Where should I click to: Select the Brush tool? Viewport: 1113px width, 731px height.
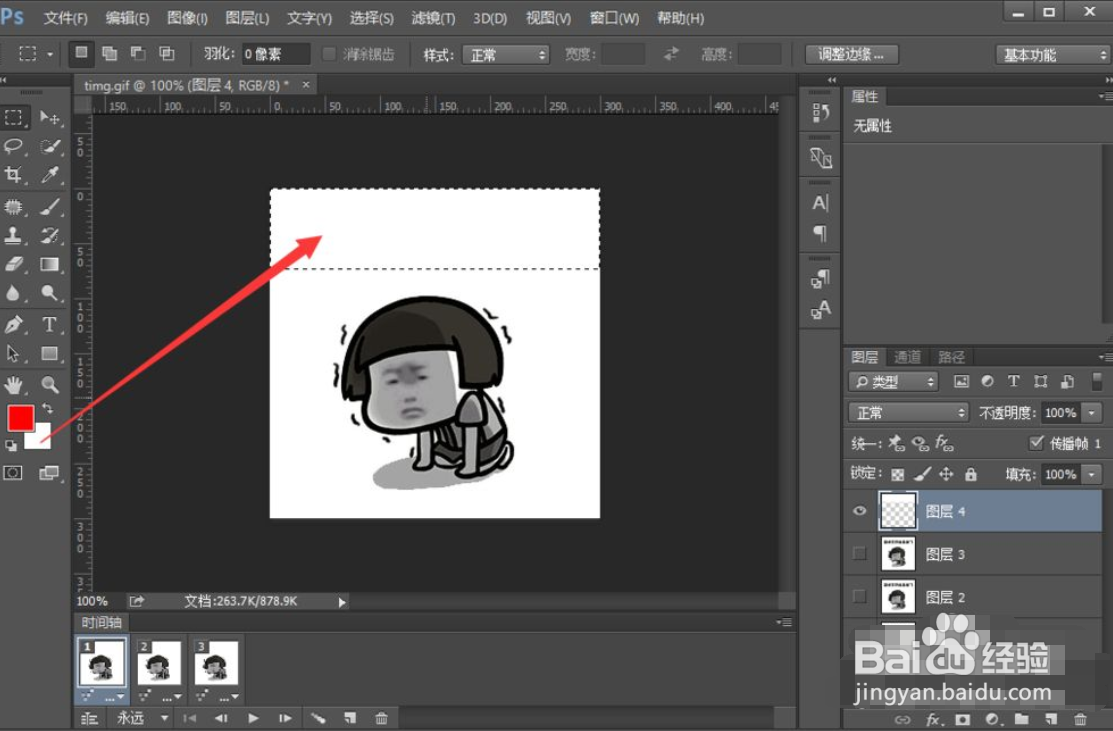click(x=49, y=207)
